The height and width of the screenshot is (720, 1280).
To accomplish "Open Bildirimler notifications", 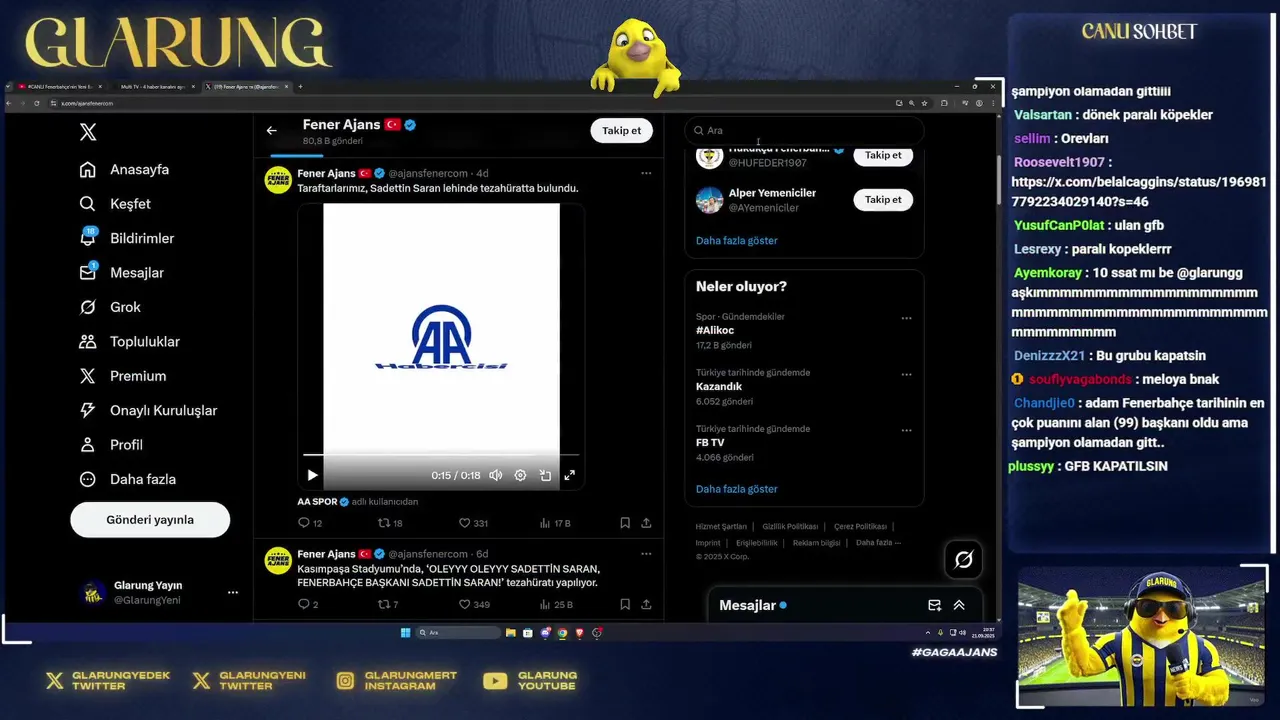I will pyautogui.click(x=127, y=238).
